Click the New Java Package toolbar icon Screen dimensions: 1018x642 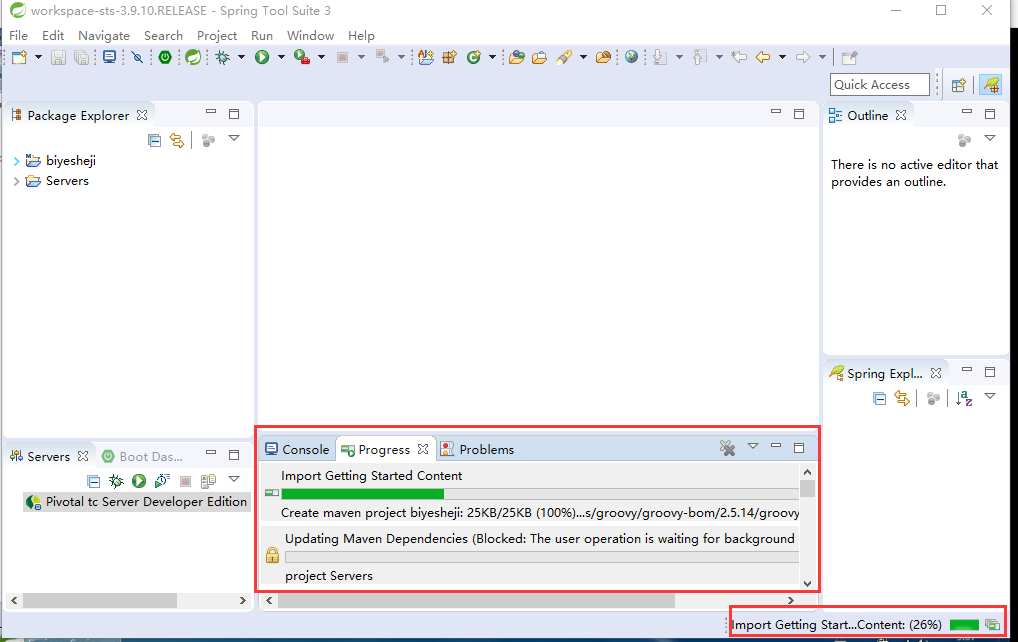(x=449, y=57)
